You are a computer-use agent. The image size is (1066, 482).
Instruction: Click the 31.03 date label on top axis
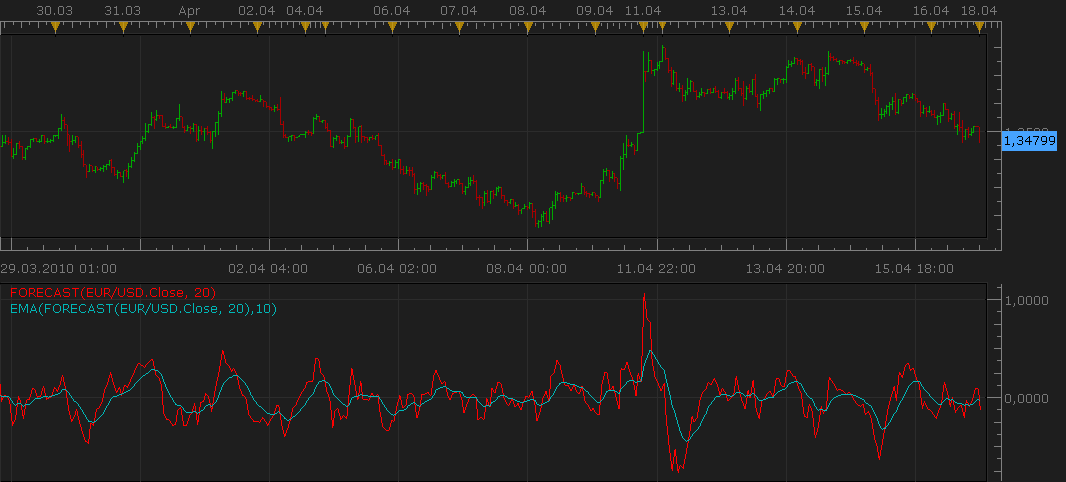click(x=123, y=11)
